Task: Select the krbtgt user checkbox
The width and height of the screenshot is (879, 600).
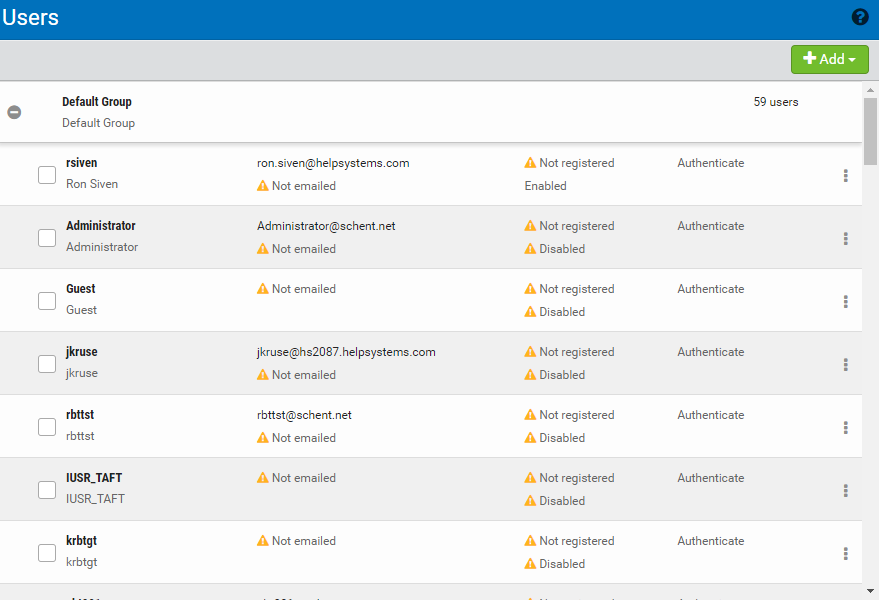Action: click(x=47, y=553)
